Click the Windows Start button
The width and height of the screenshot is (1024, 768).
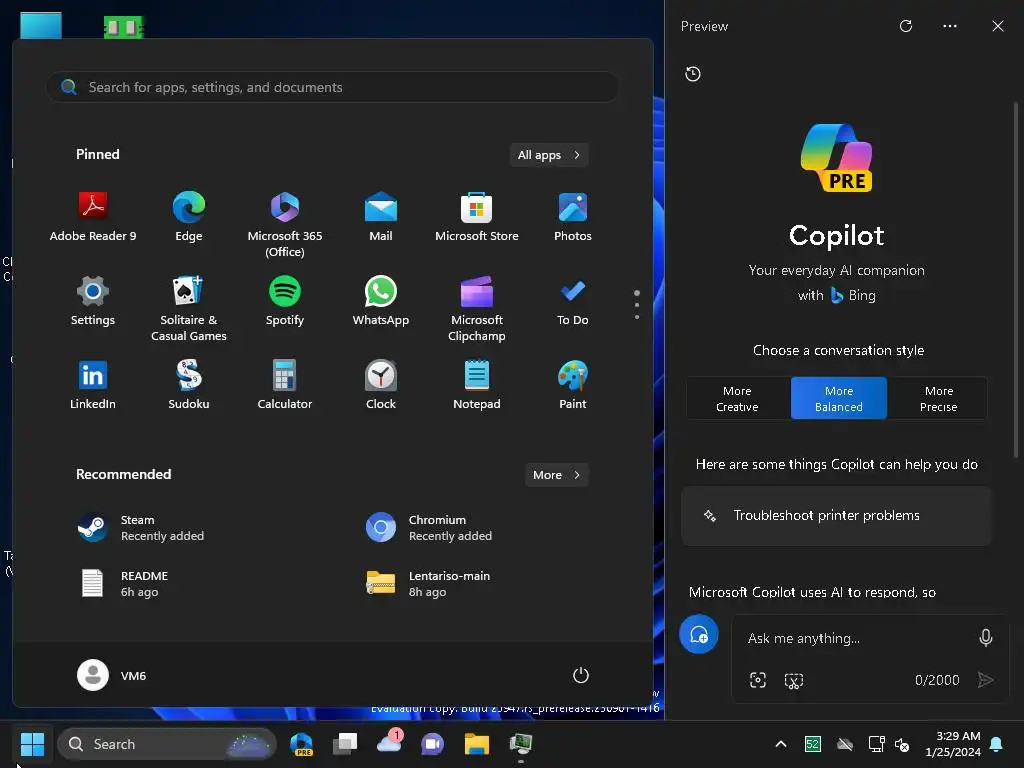(32, 744)
